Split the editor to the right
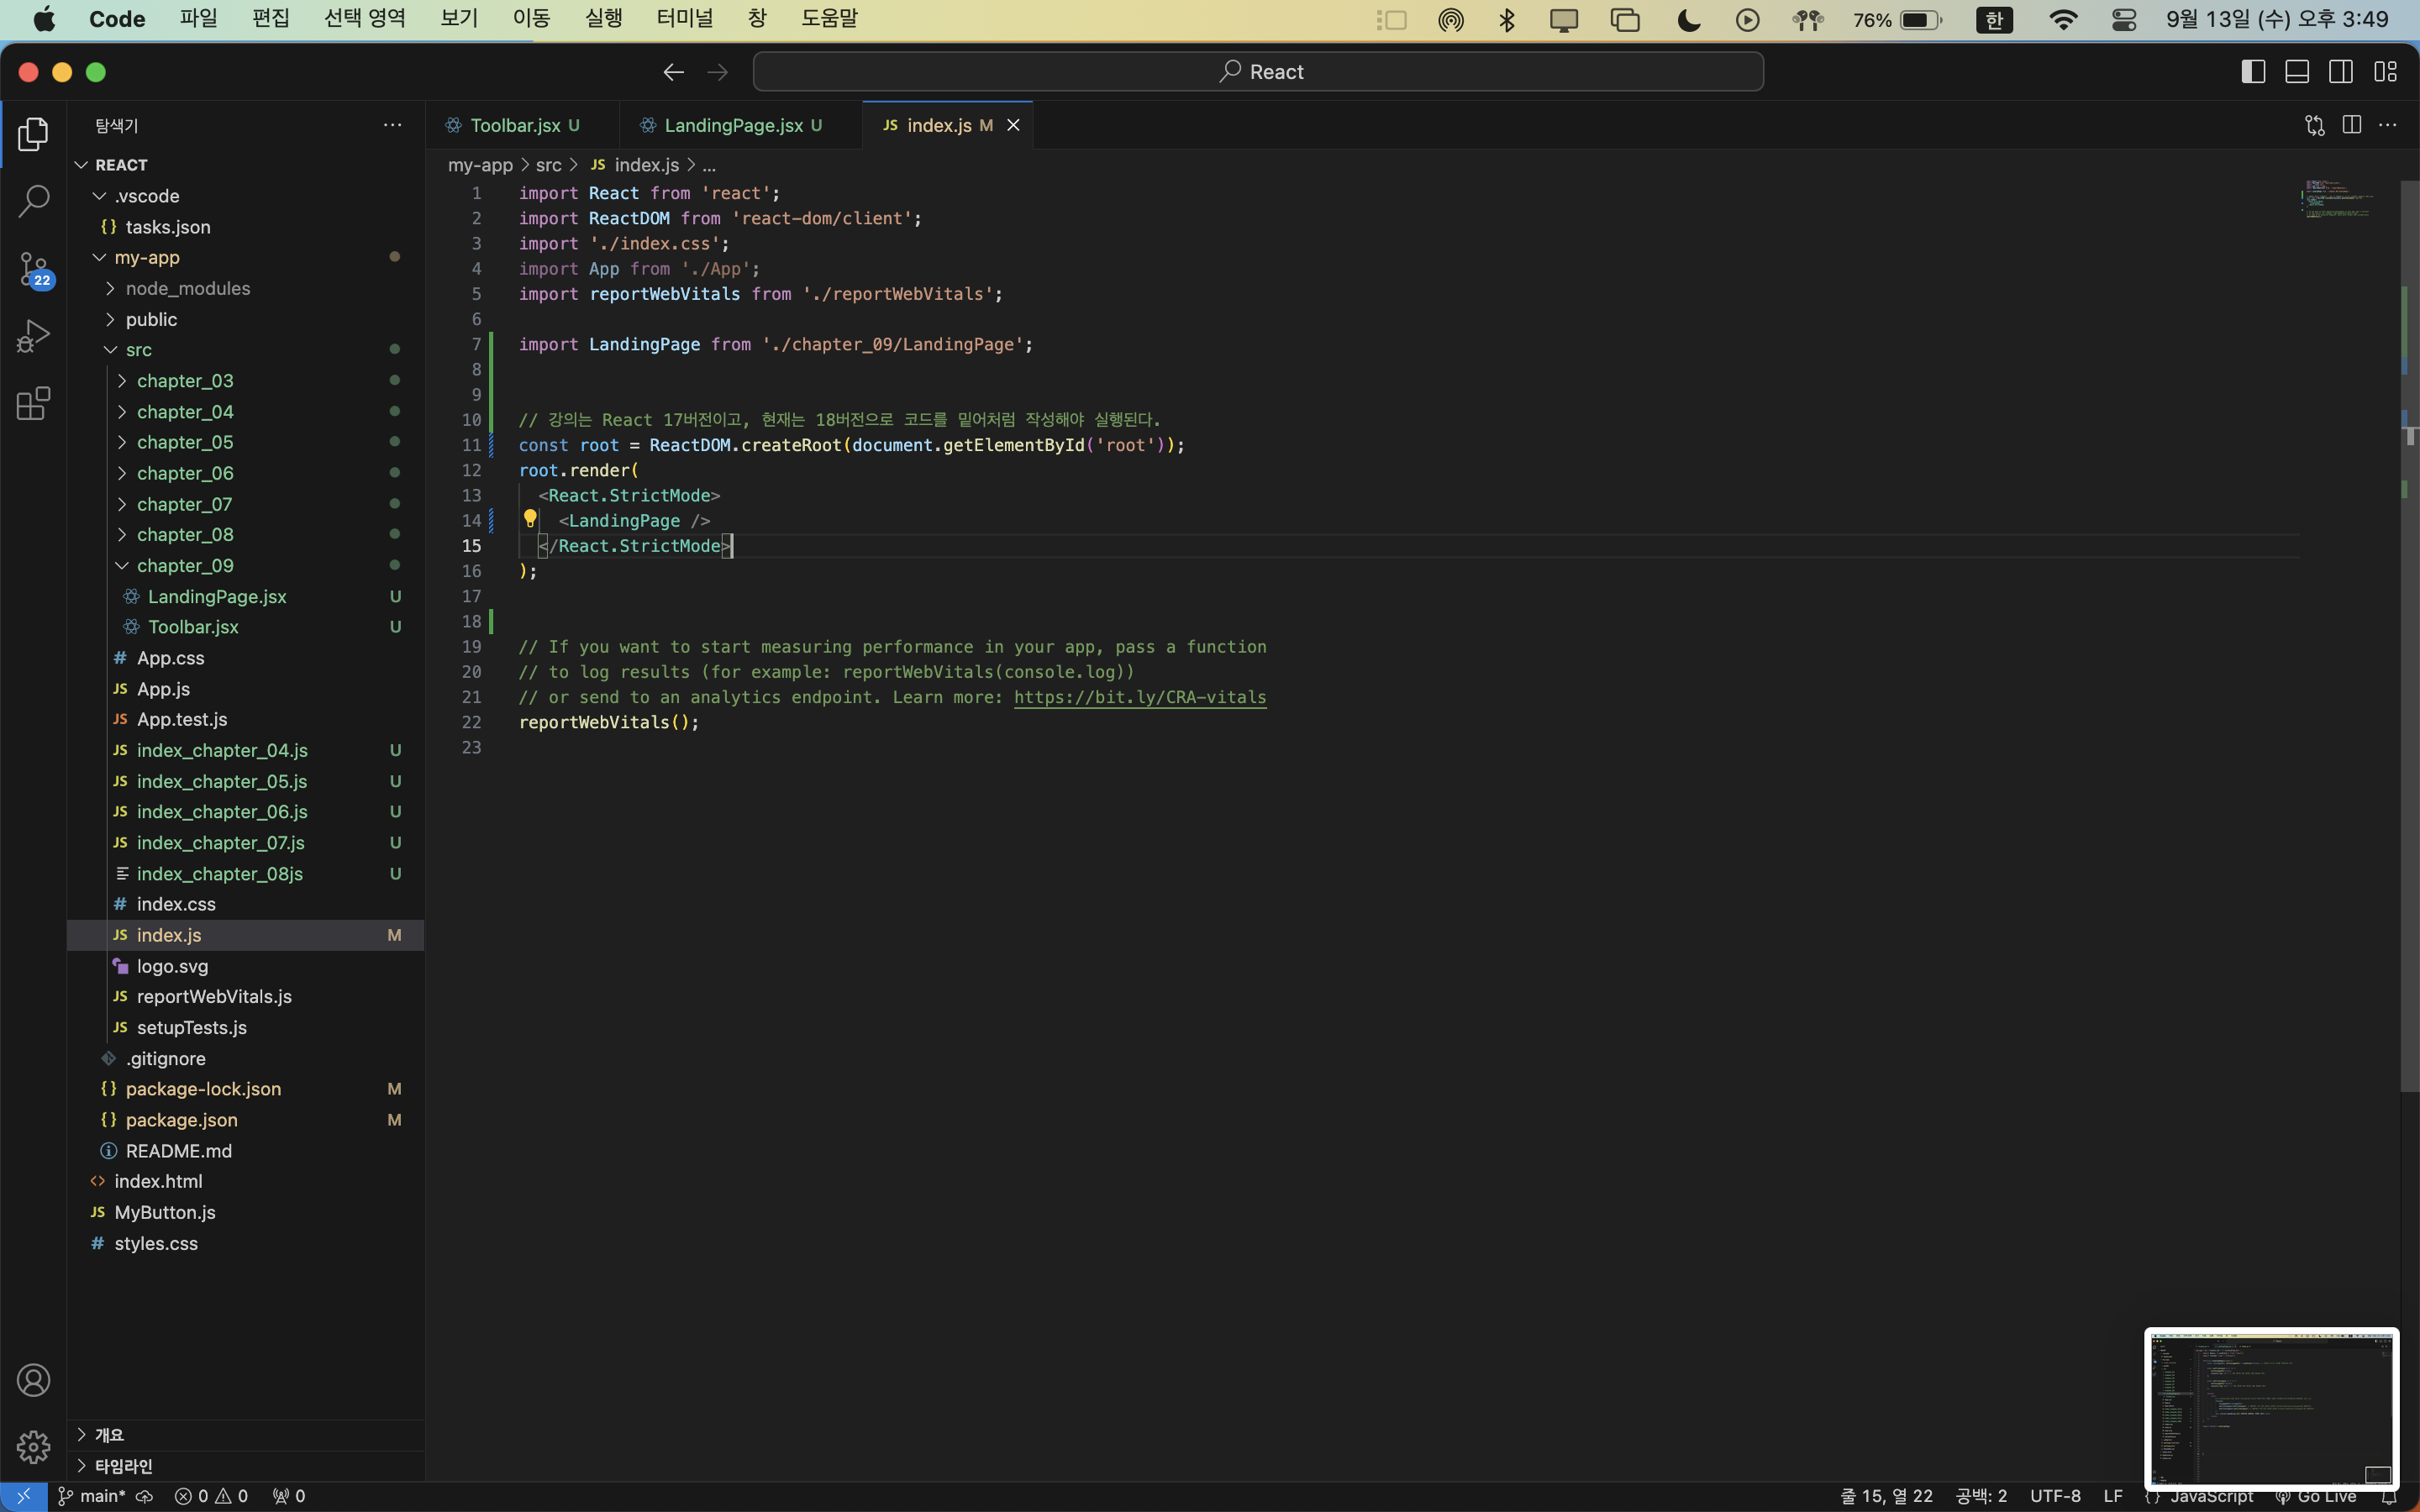The image size is (2420, 1512). tap(2351, 125)
